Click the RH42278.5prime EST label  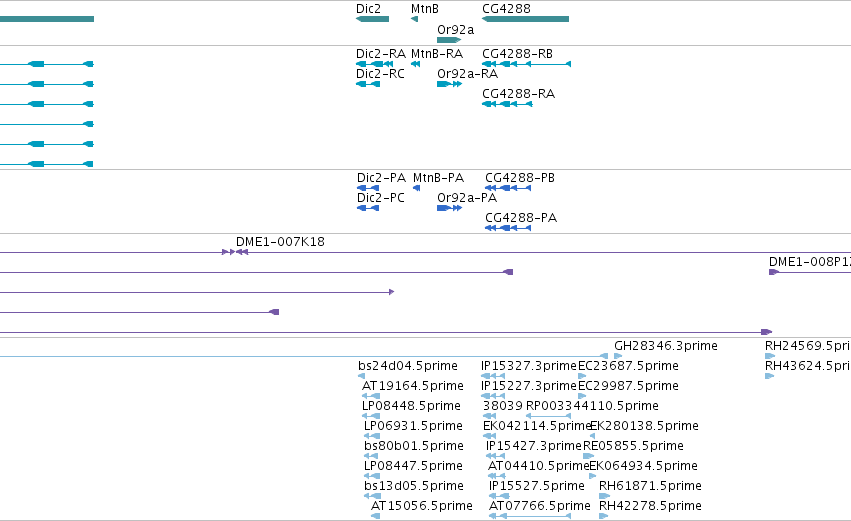[650, 506]
